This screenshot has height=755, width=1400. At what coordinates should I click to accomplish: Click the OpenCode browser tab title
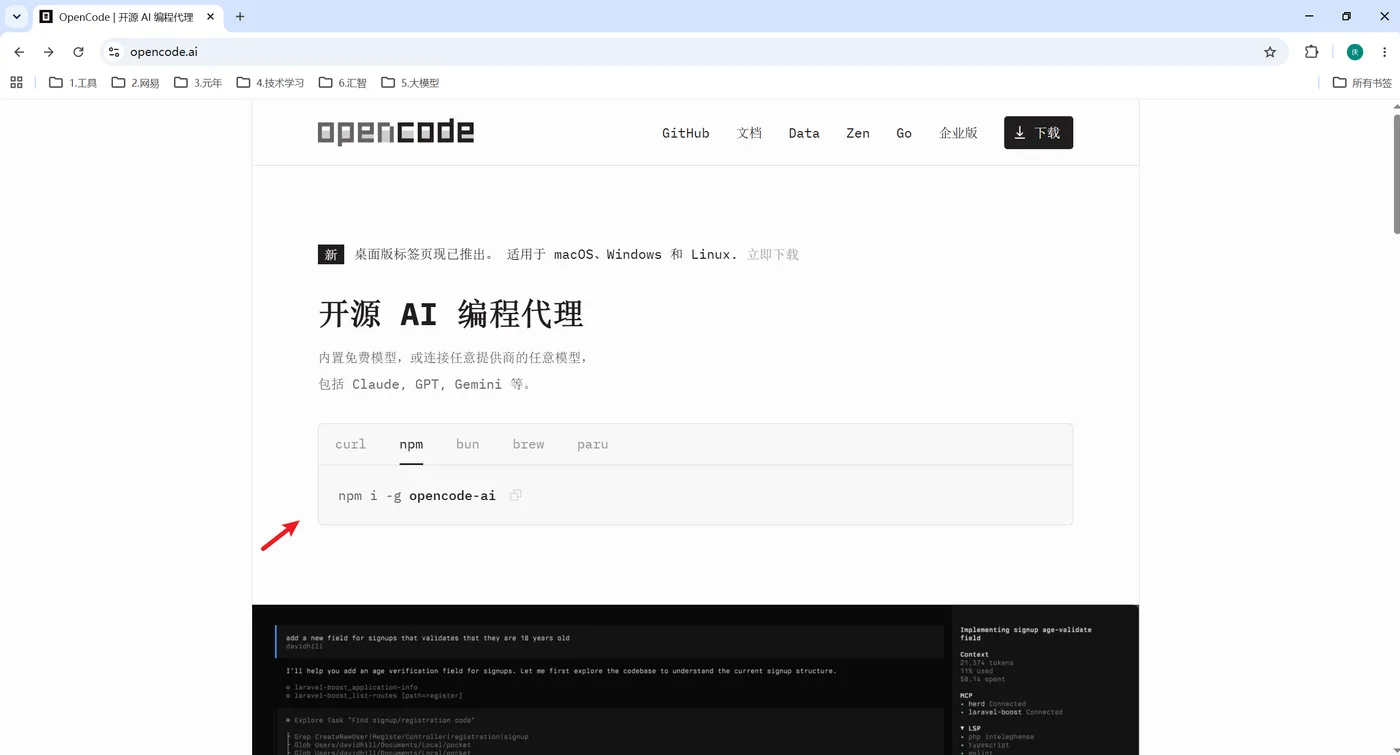pos(126,17)
